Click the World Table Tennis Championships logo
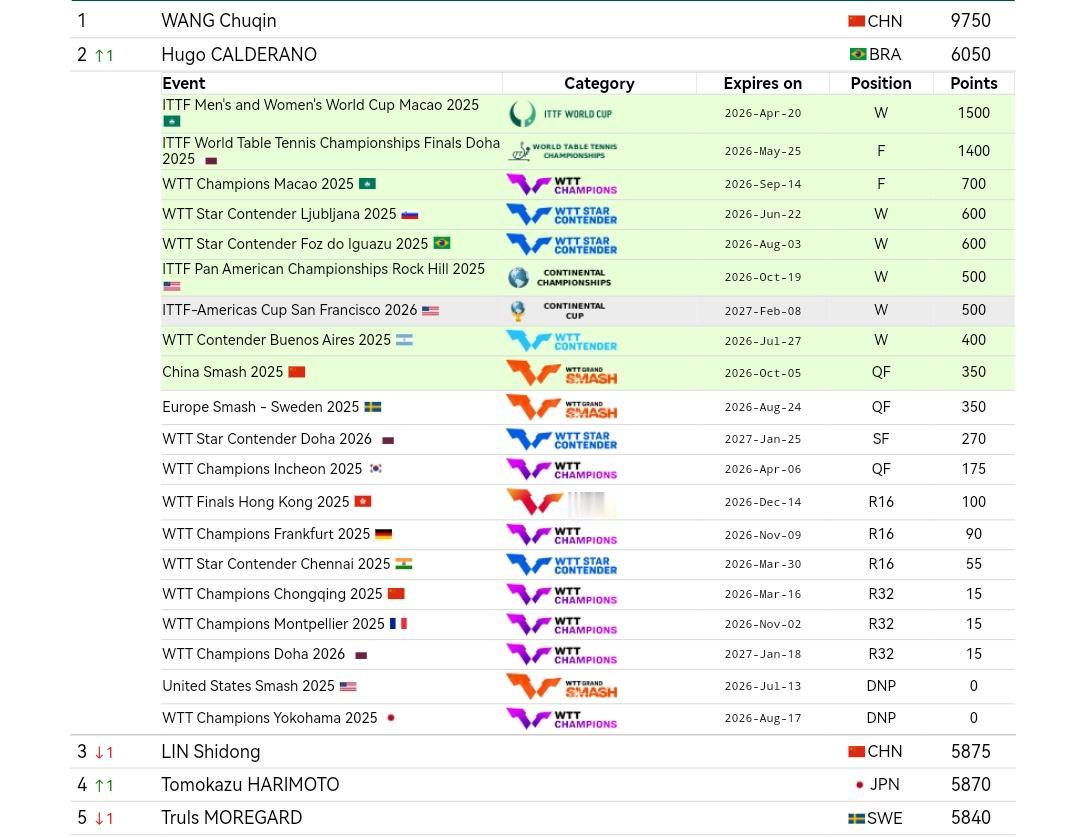 [563, 151]
